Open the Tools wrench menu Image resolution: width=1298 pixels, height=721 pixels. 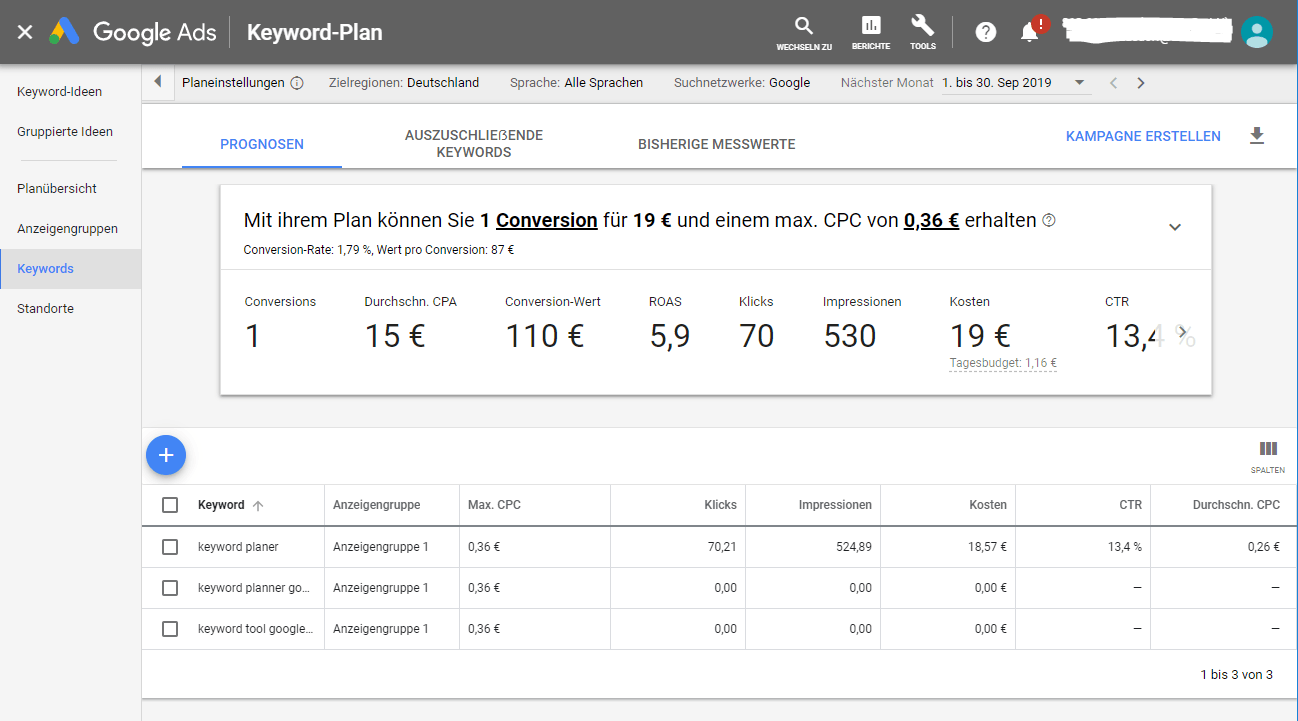click(x=923, y=26)
